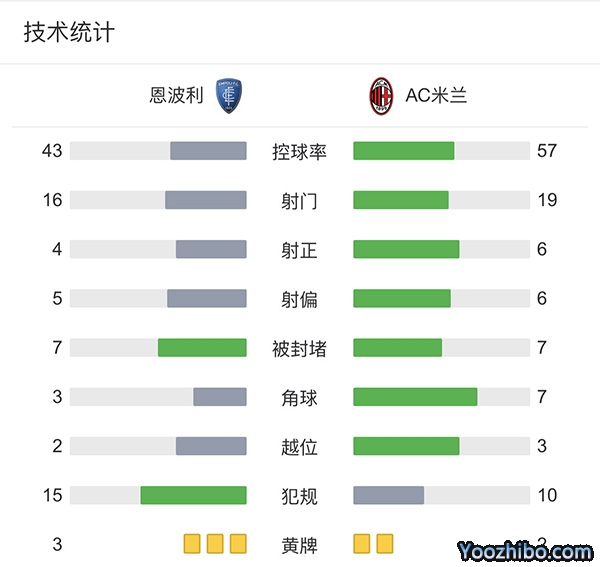
Task: Click AC Milan's green 角球 corner bar
Action: [x=415, y=397]
